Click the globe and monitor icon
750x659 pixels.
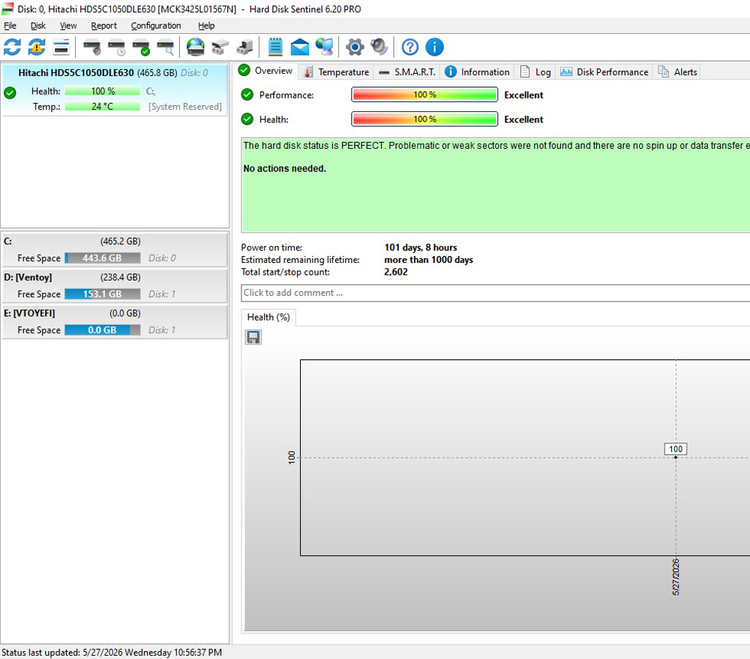tap(324, 47)
